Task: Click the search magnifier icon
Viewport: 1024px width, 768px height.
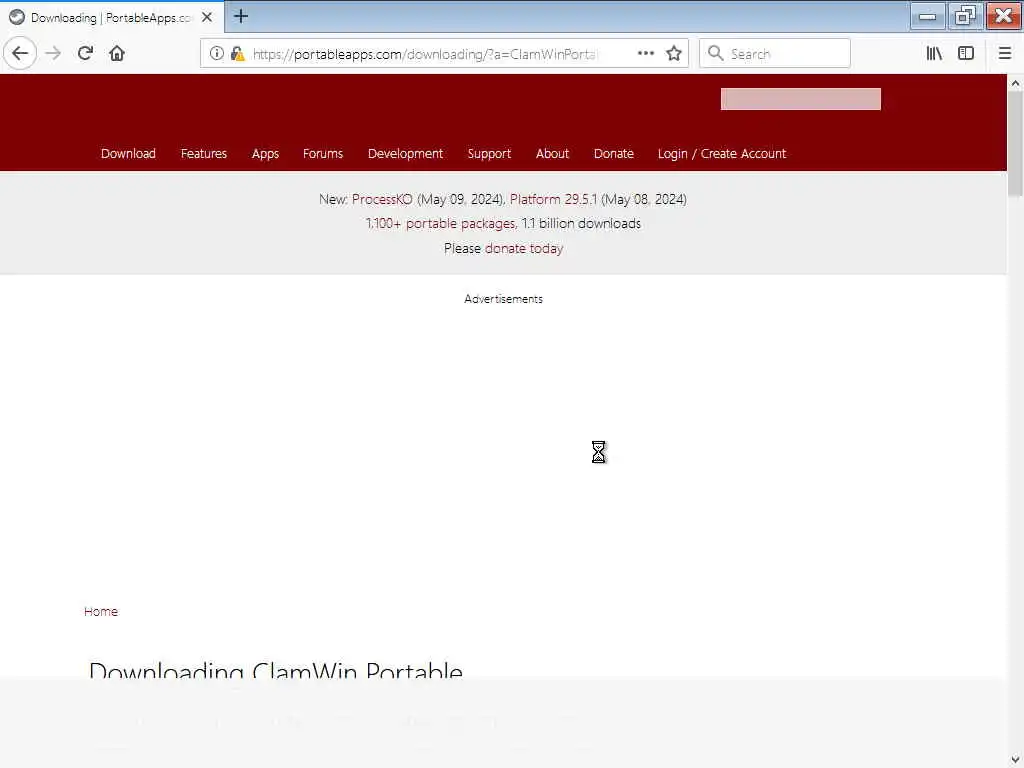Action: [x=716, y=54]
